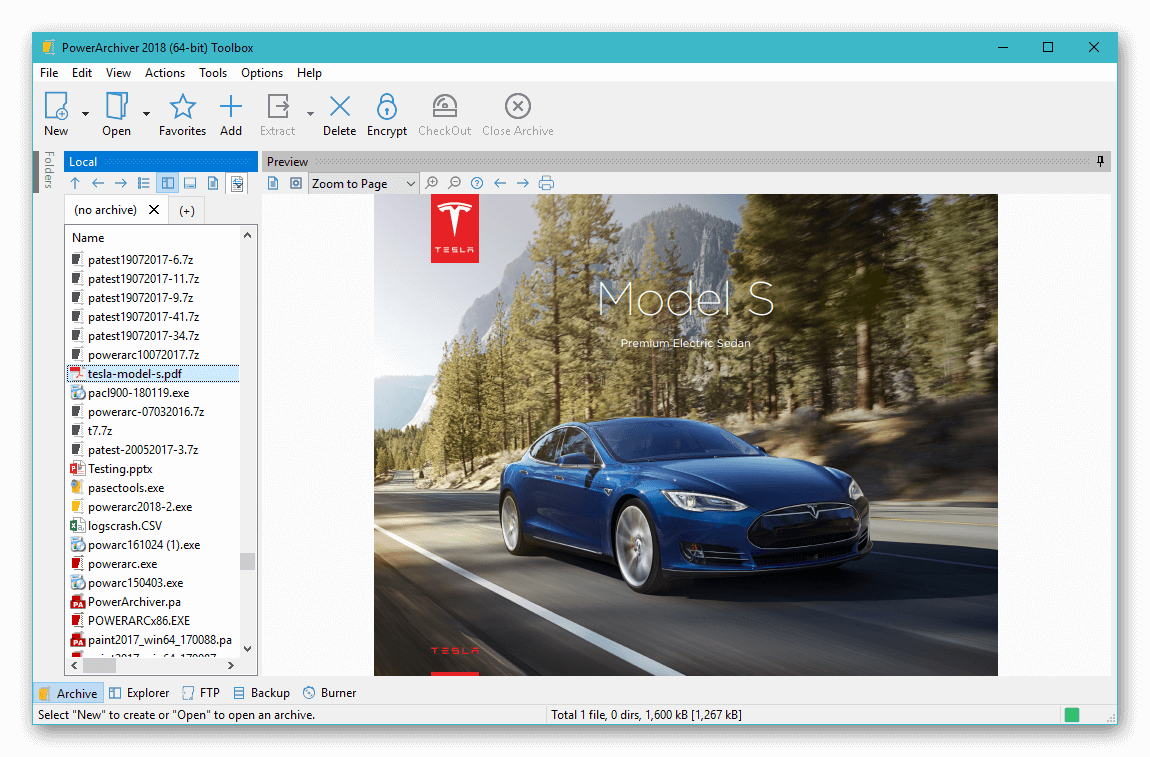Open the Tools menu
The image size is (1150, 757).
213,73
